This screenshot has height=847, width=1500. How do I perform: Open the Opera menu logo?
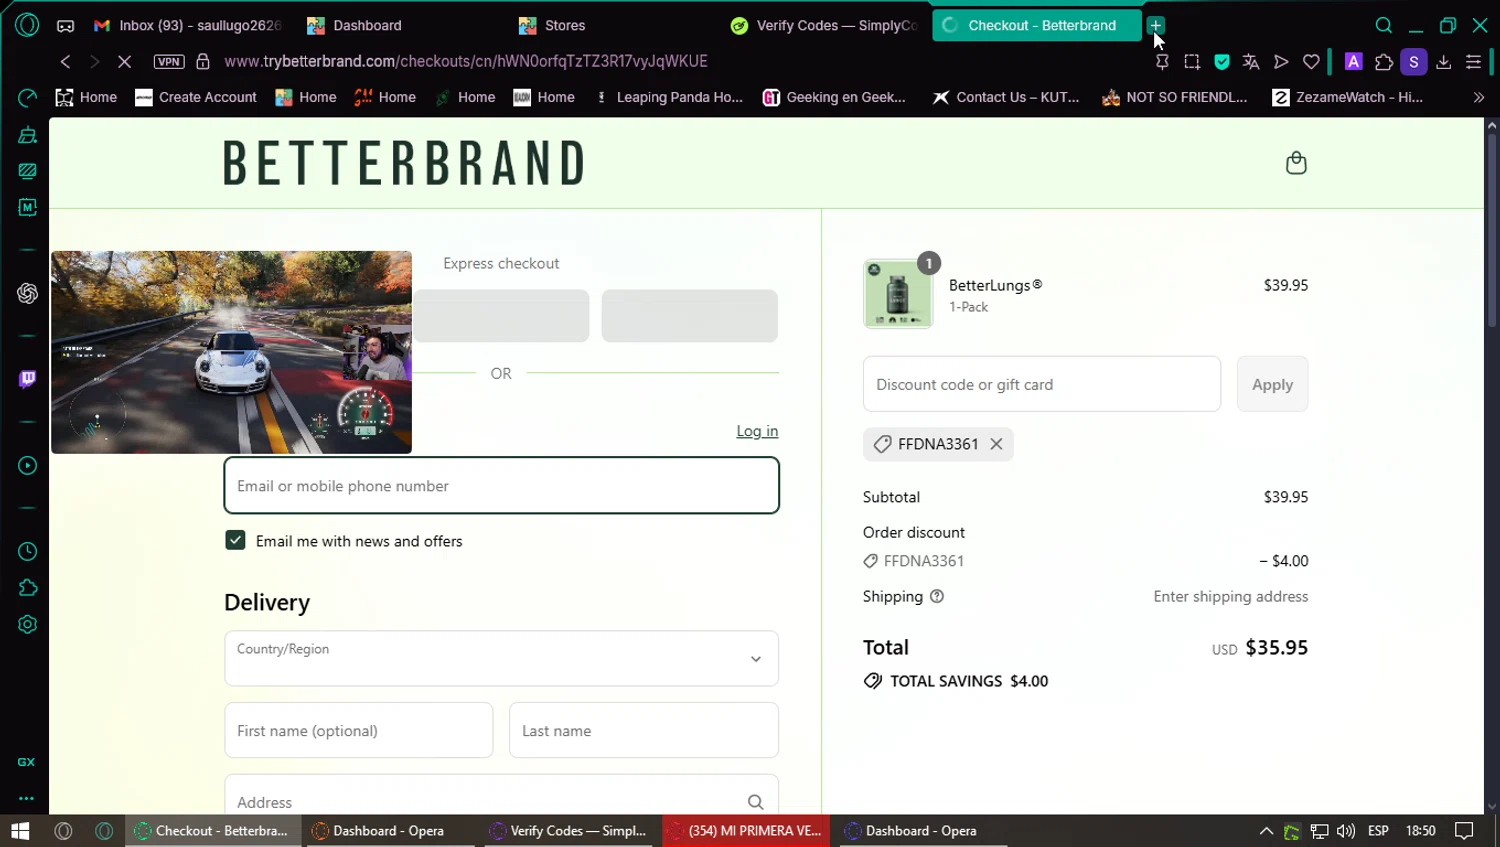(27, 25)
